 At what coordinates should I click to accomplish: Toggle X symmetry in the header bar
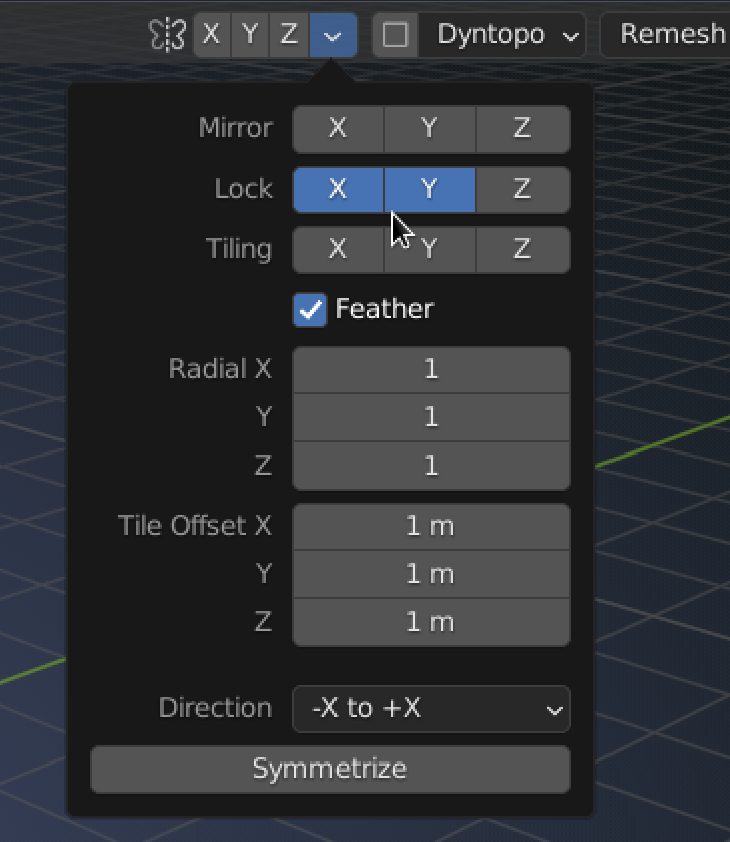coord(211,35)
